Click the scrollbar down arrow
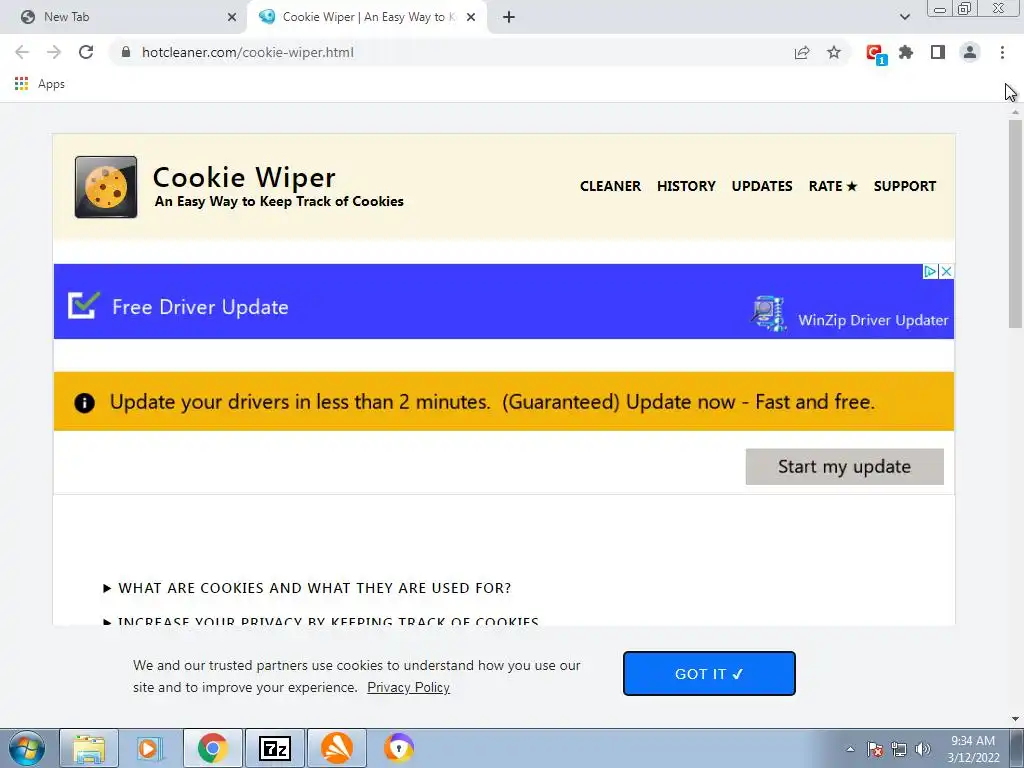Screen dimensions: 1024x768 [x=1015, y=719]
